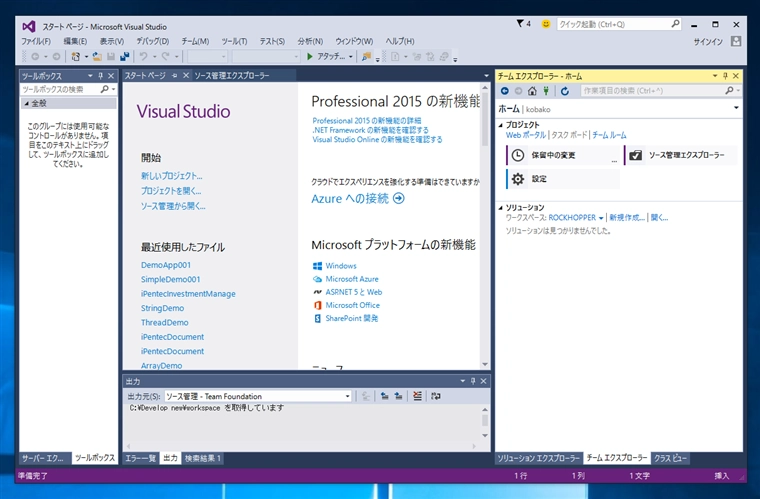The width and height of the screenshot is (760, 499).
Task: Toggle auto-hide pin on ツールボックス panel
Action: [101, 76]
